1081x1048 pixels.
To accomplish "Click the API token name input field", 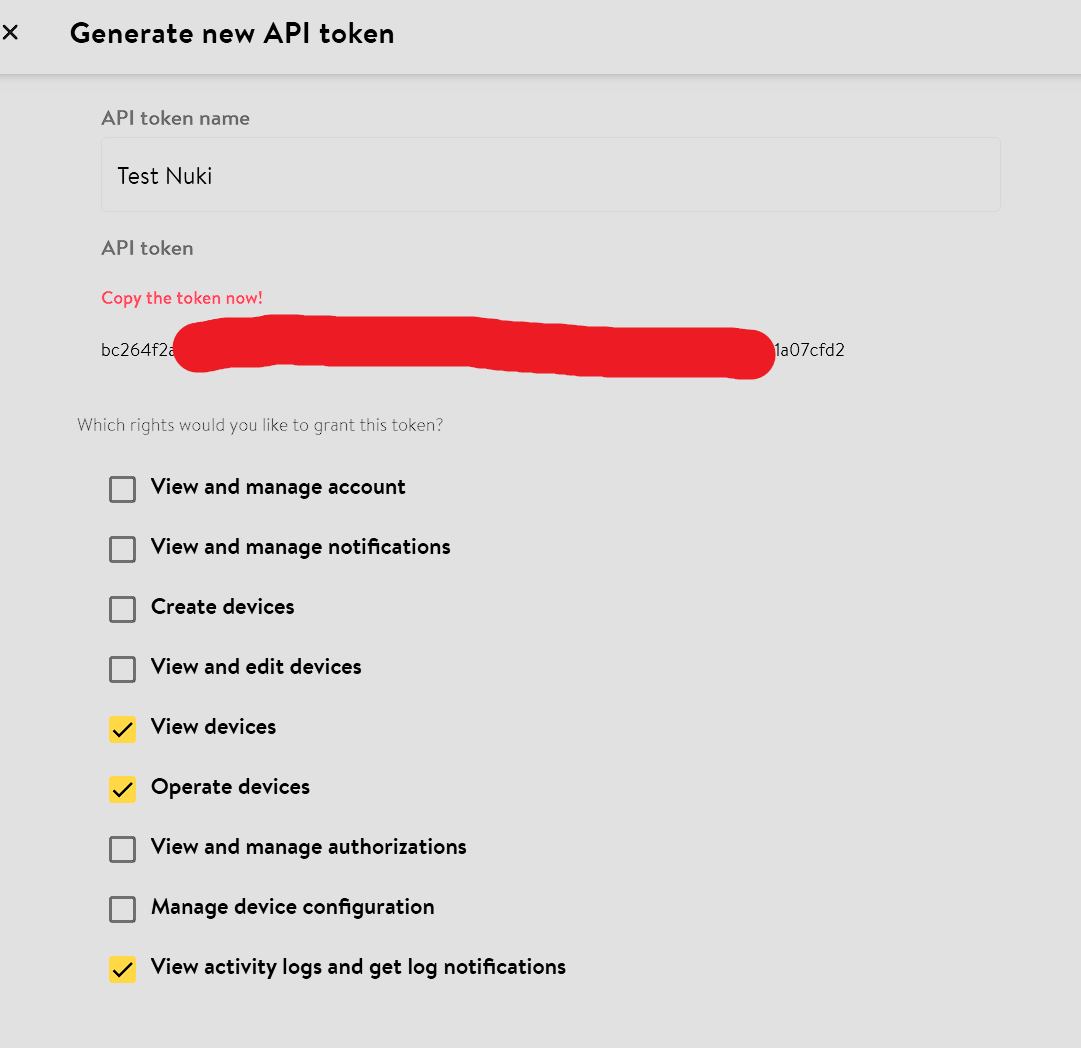I will pos(550,175).
